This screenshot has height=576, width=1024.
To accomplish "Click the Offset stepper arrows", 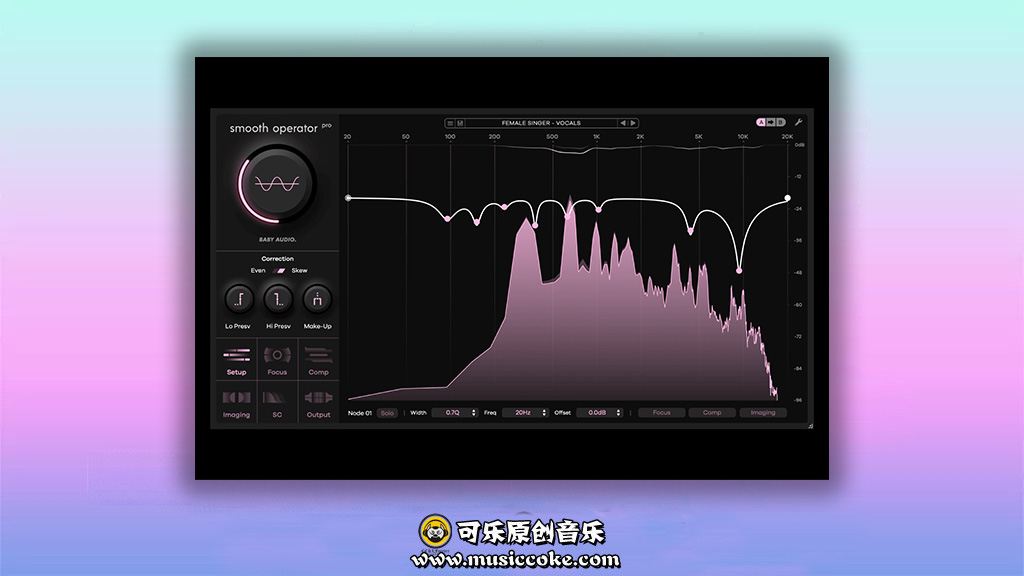I will 618,413.
